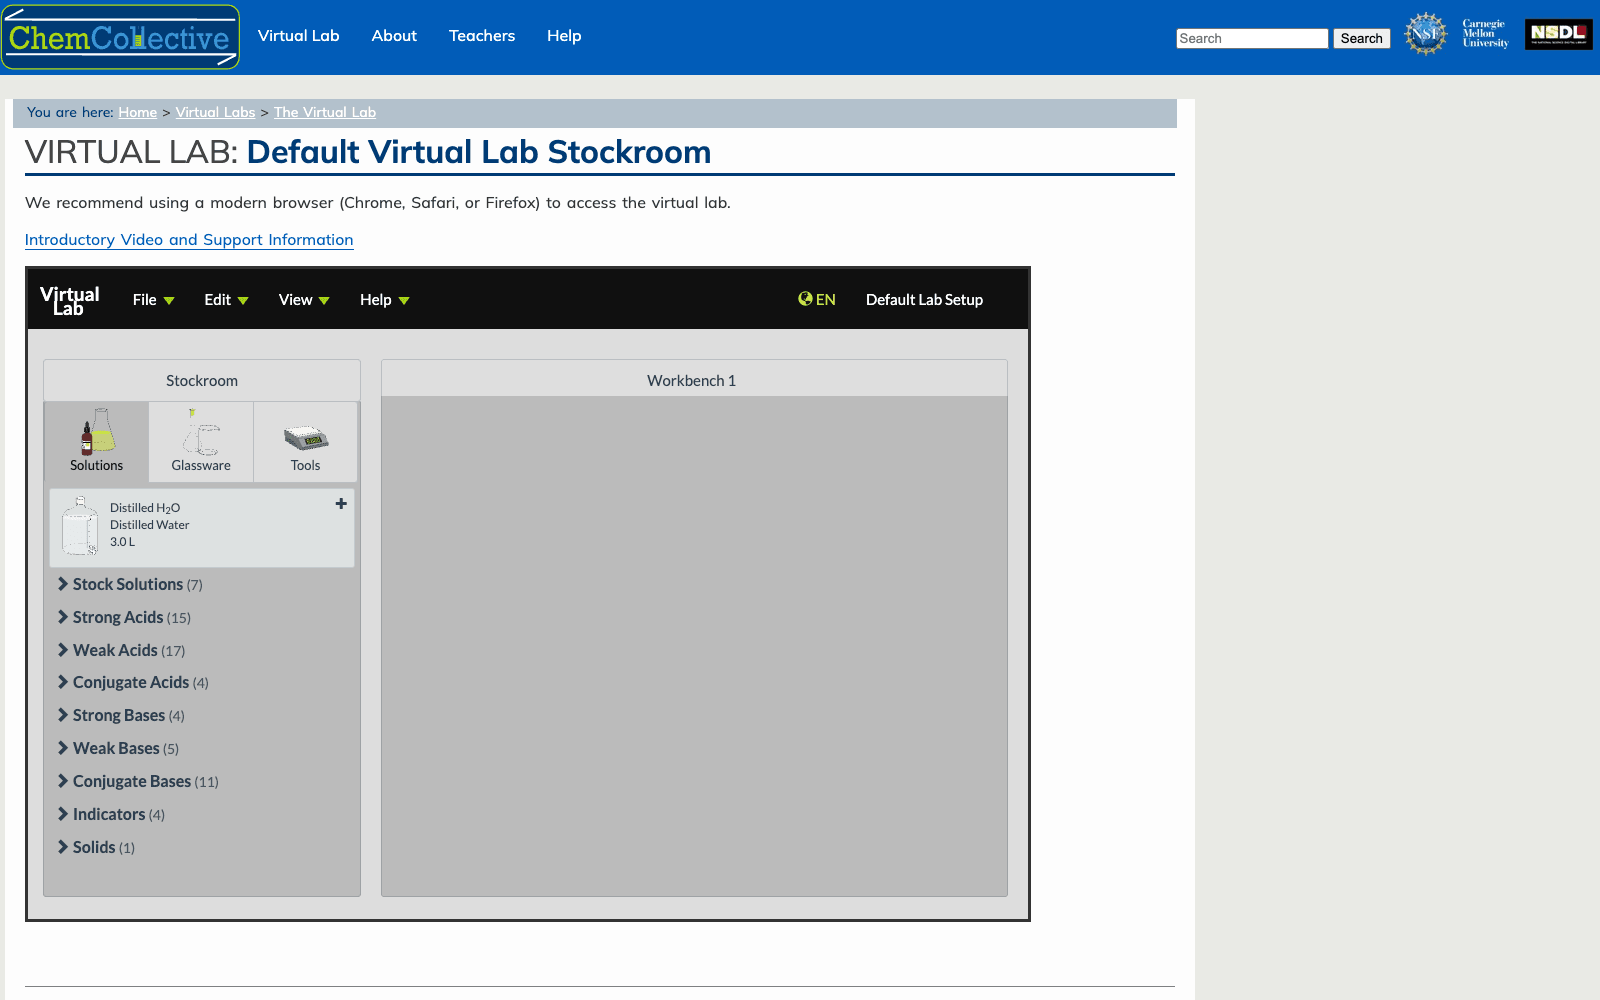
Task: Go to Virtual Lab in site navigation
Action: 299,36
